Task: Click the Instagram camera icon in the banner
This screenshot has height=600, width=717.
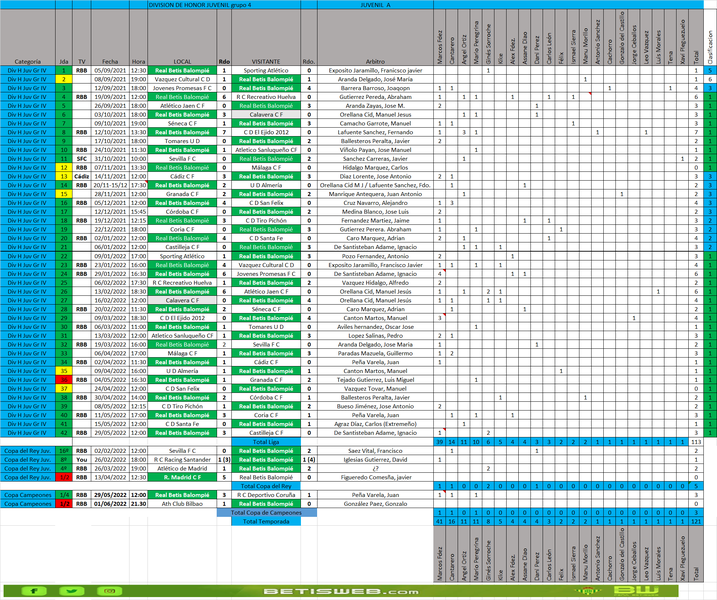Action: click(109, 591)
